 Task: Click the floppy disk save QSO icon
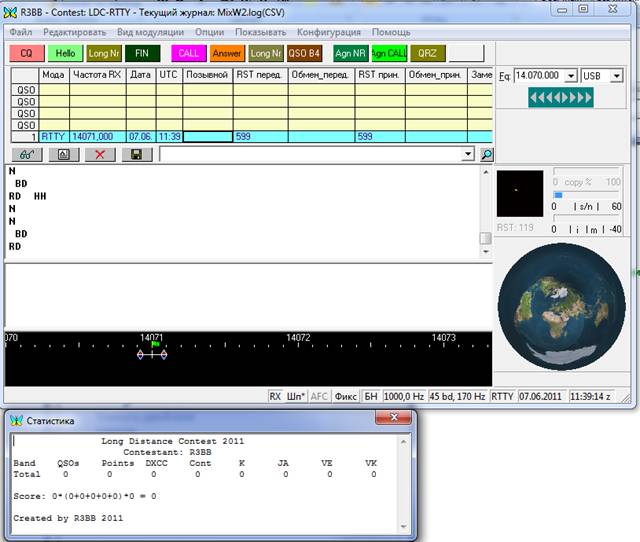coord(136,154)
